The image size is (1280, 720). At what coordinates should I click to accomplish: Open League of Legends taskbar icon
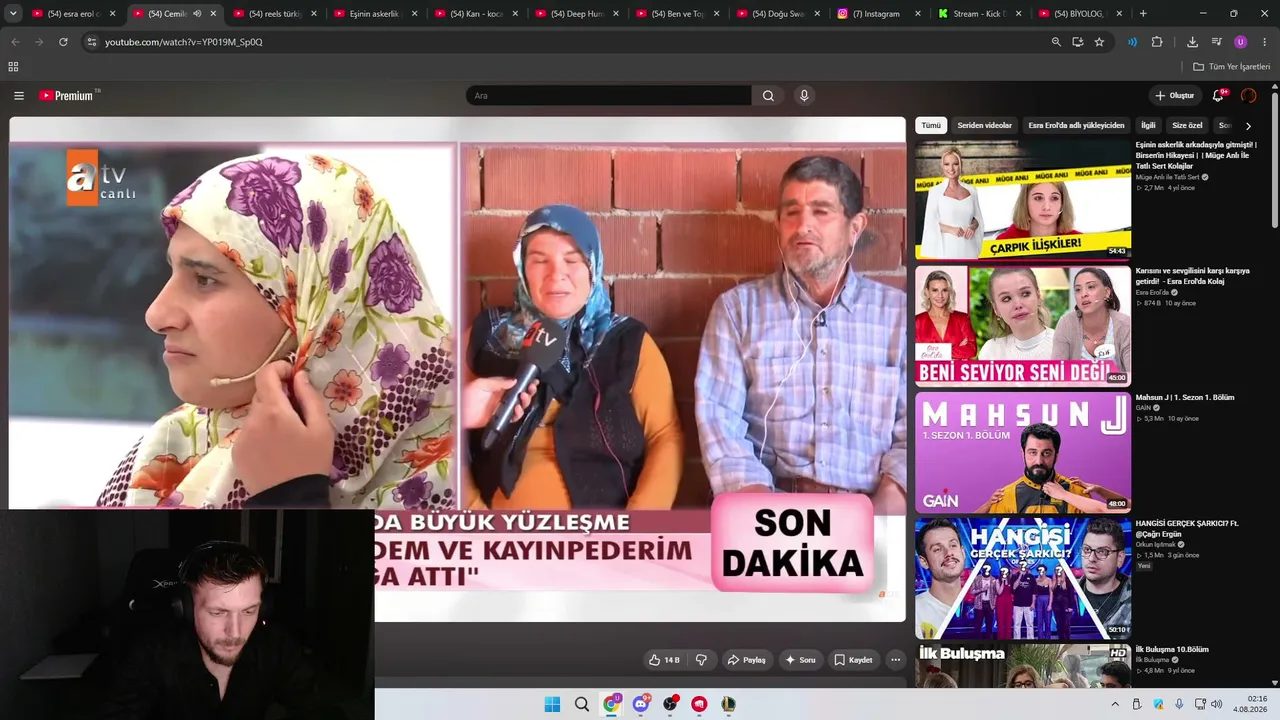(x=729, y=704)
